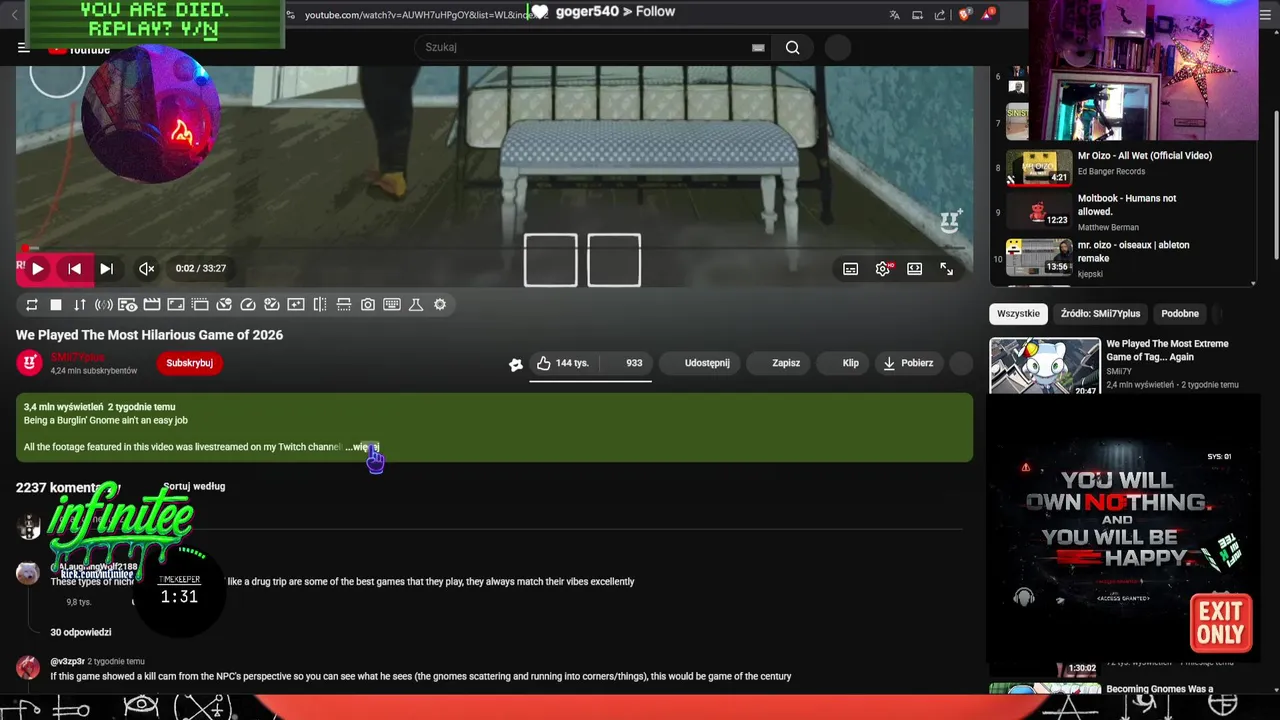Increase playback speed with plus gauge icon

271,304
